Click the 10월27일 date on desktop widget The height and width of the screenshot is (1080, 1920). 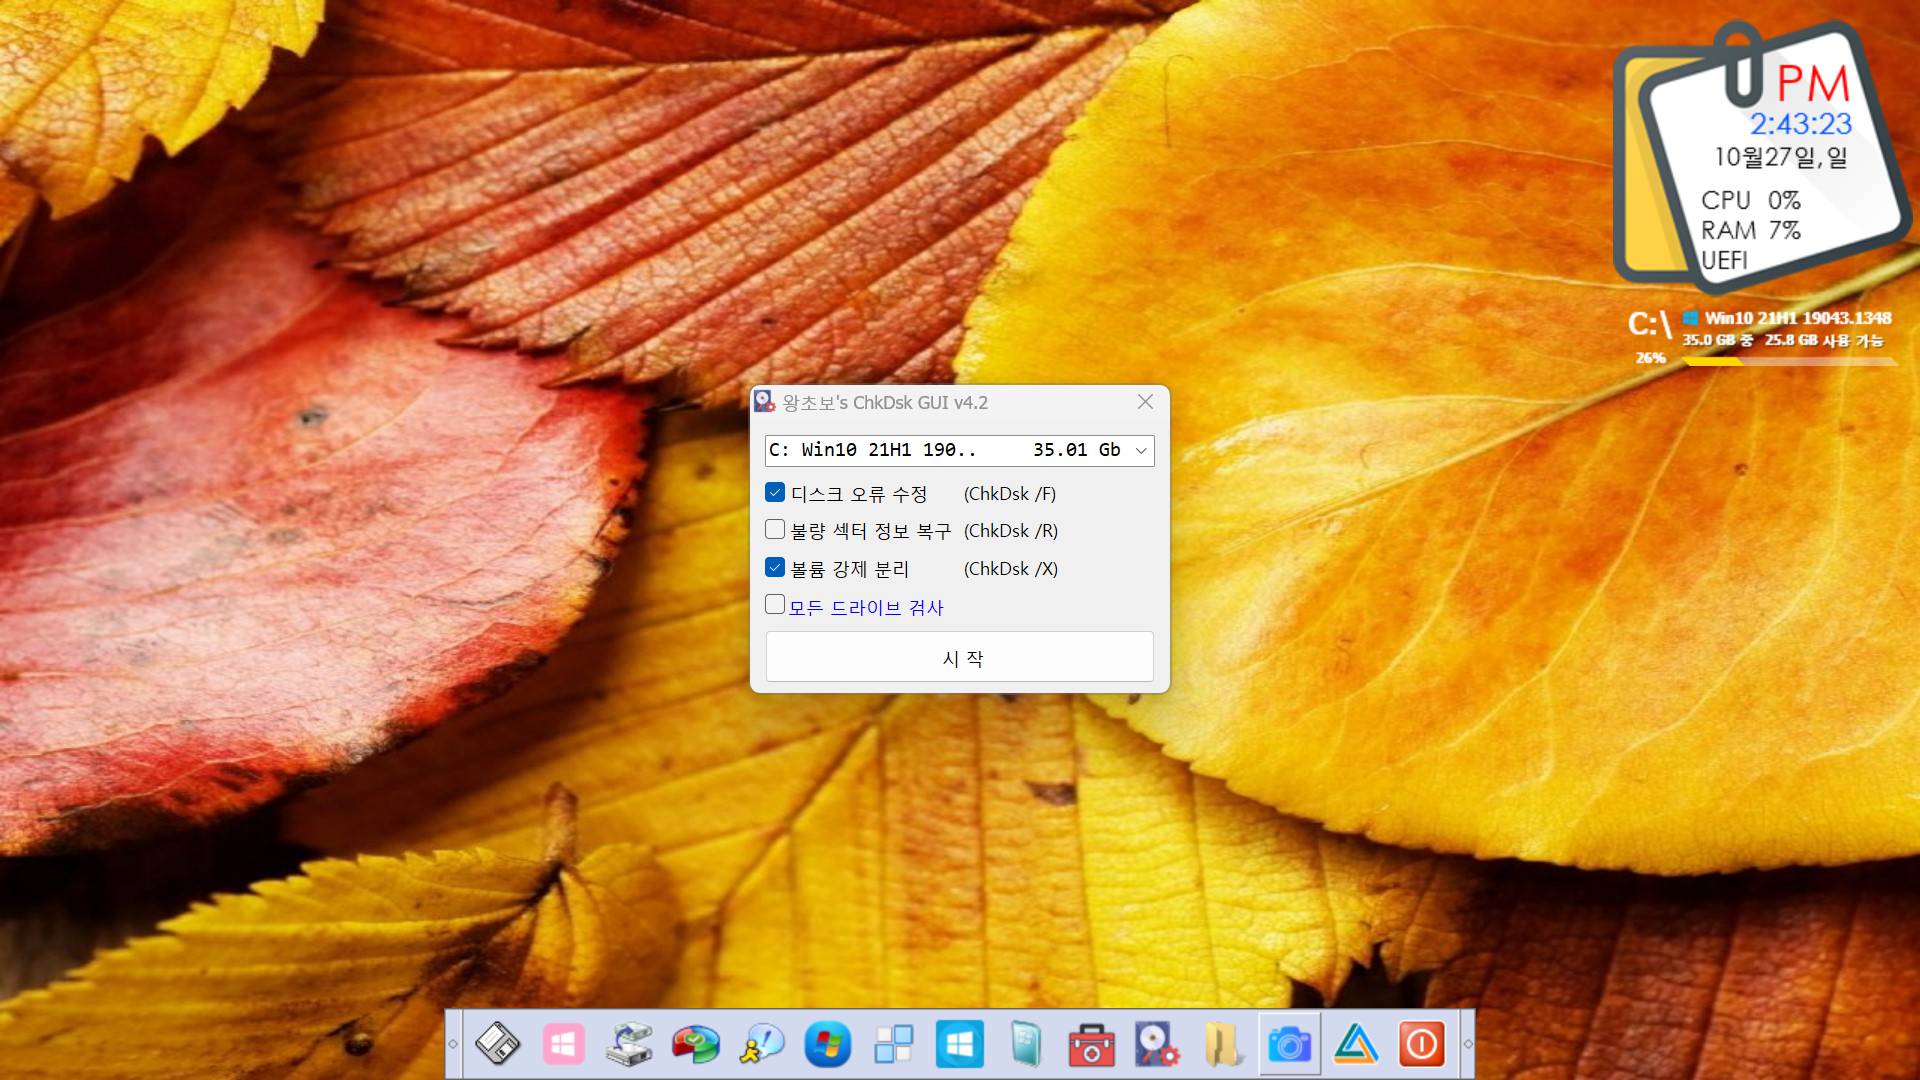point(1781,157)
